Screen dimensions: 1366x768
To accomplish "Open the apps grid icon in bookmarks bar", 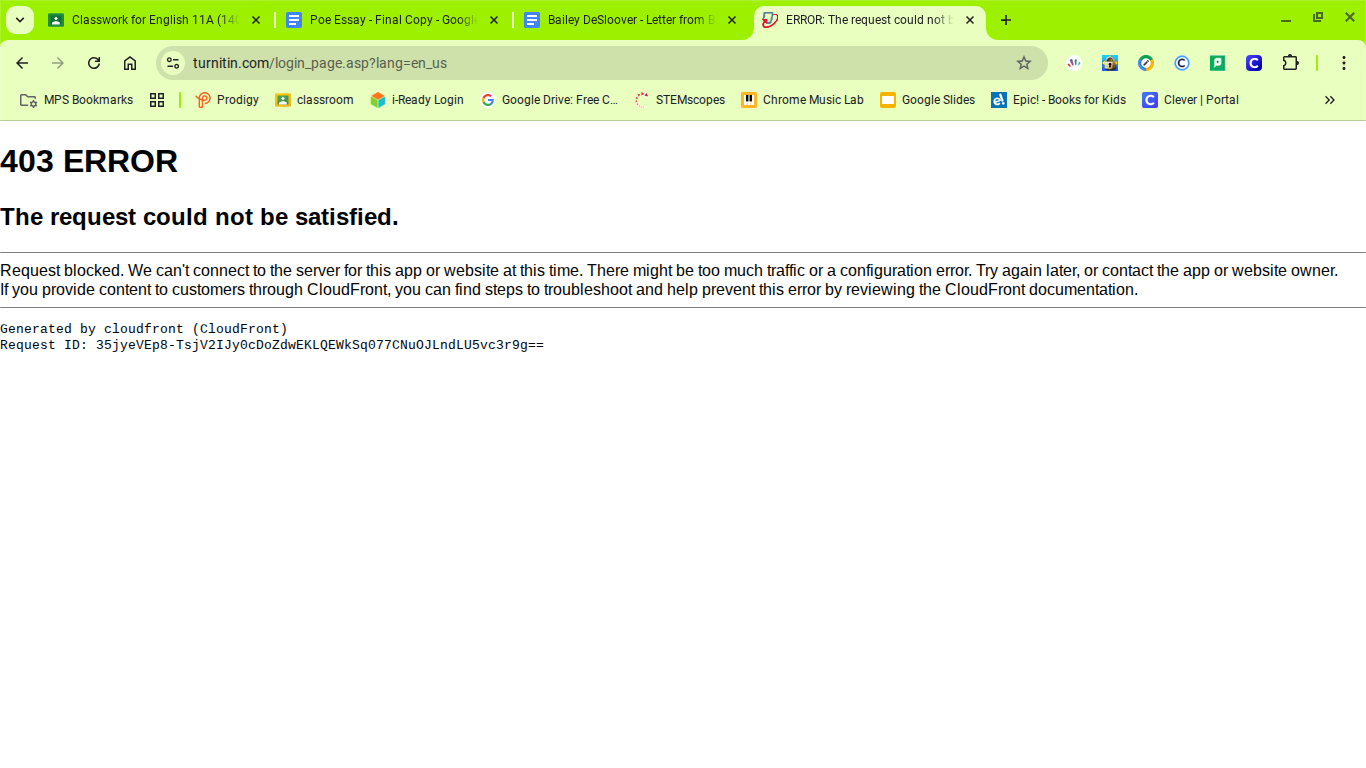I will point(157,100).
